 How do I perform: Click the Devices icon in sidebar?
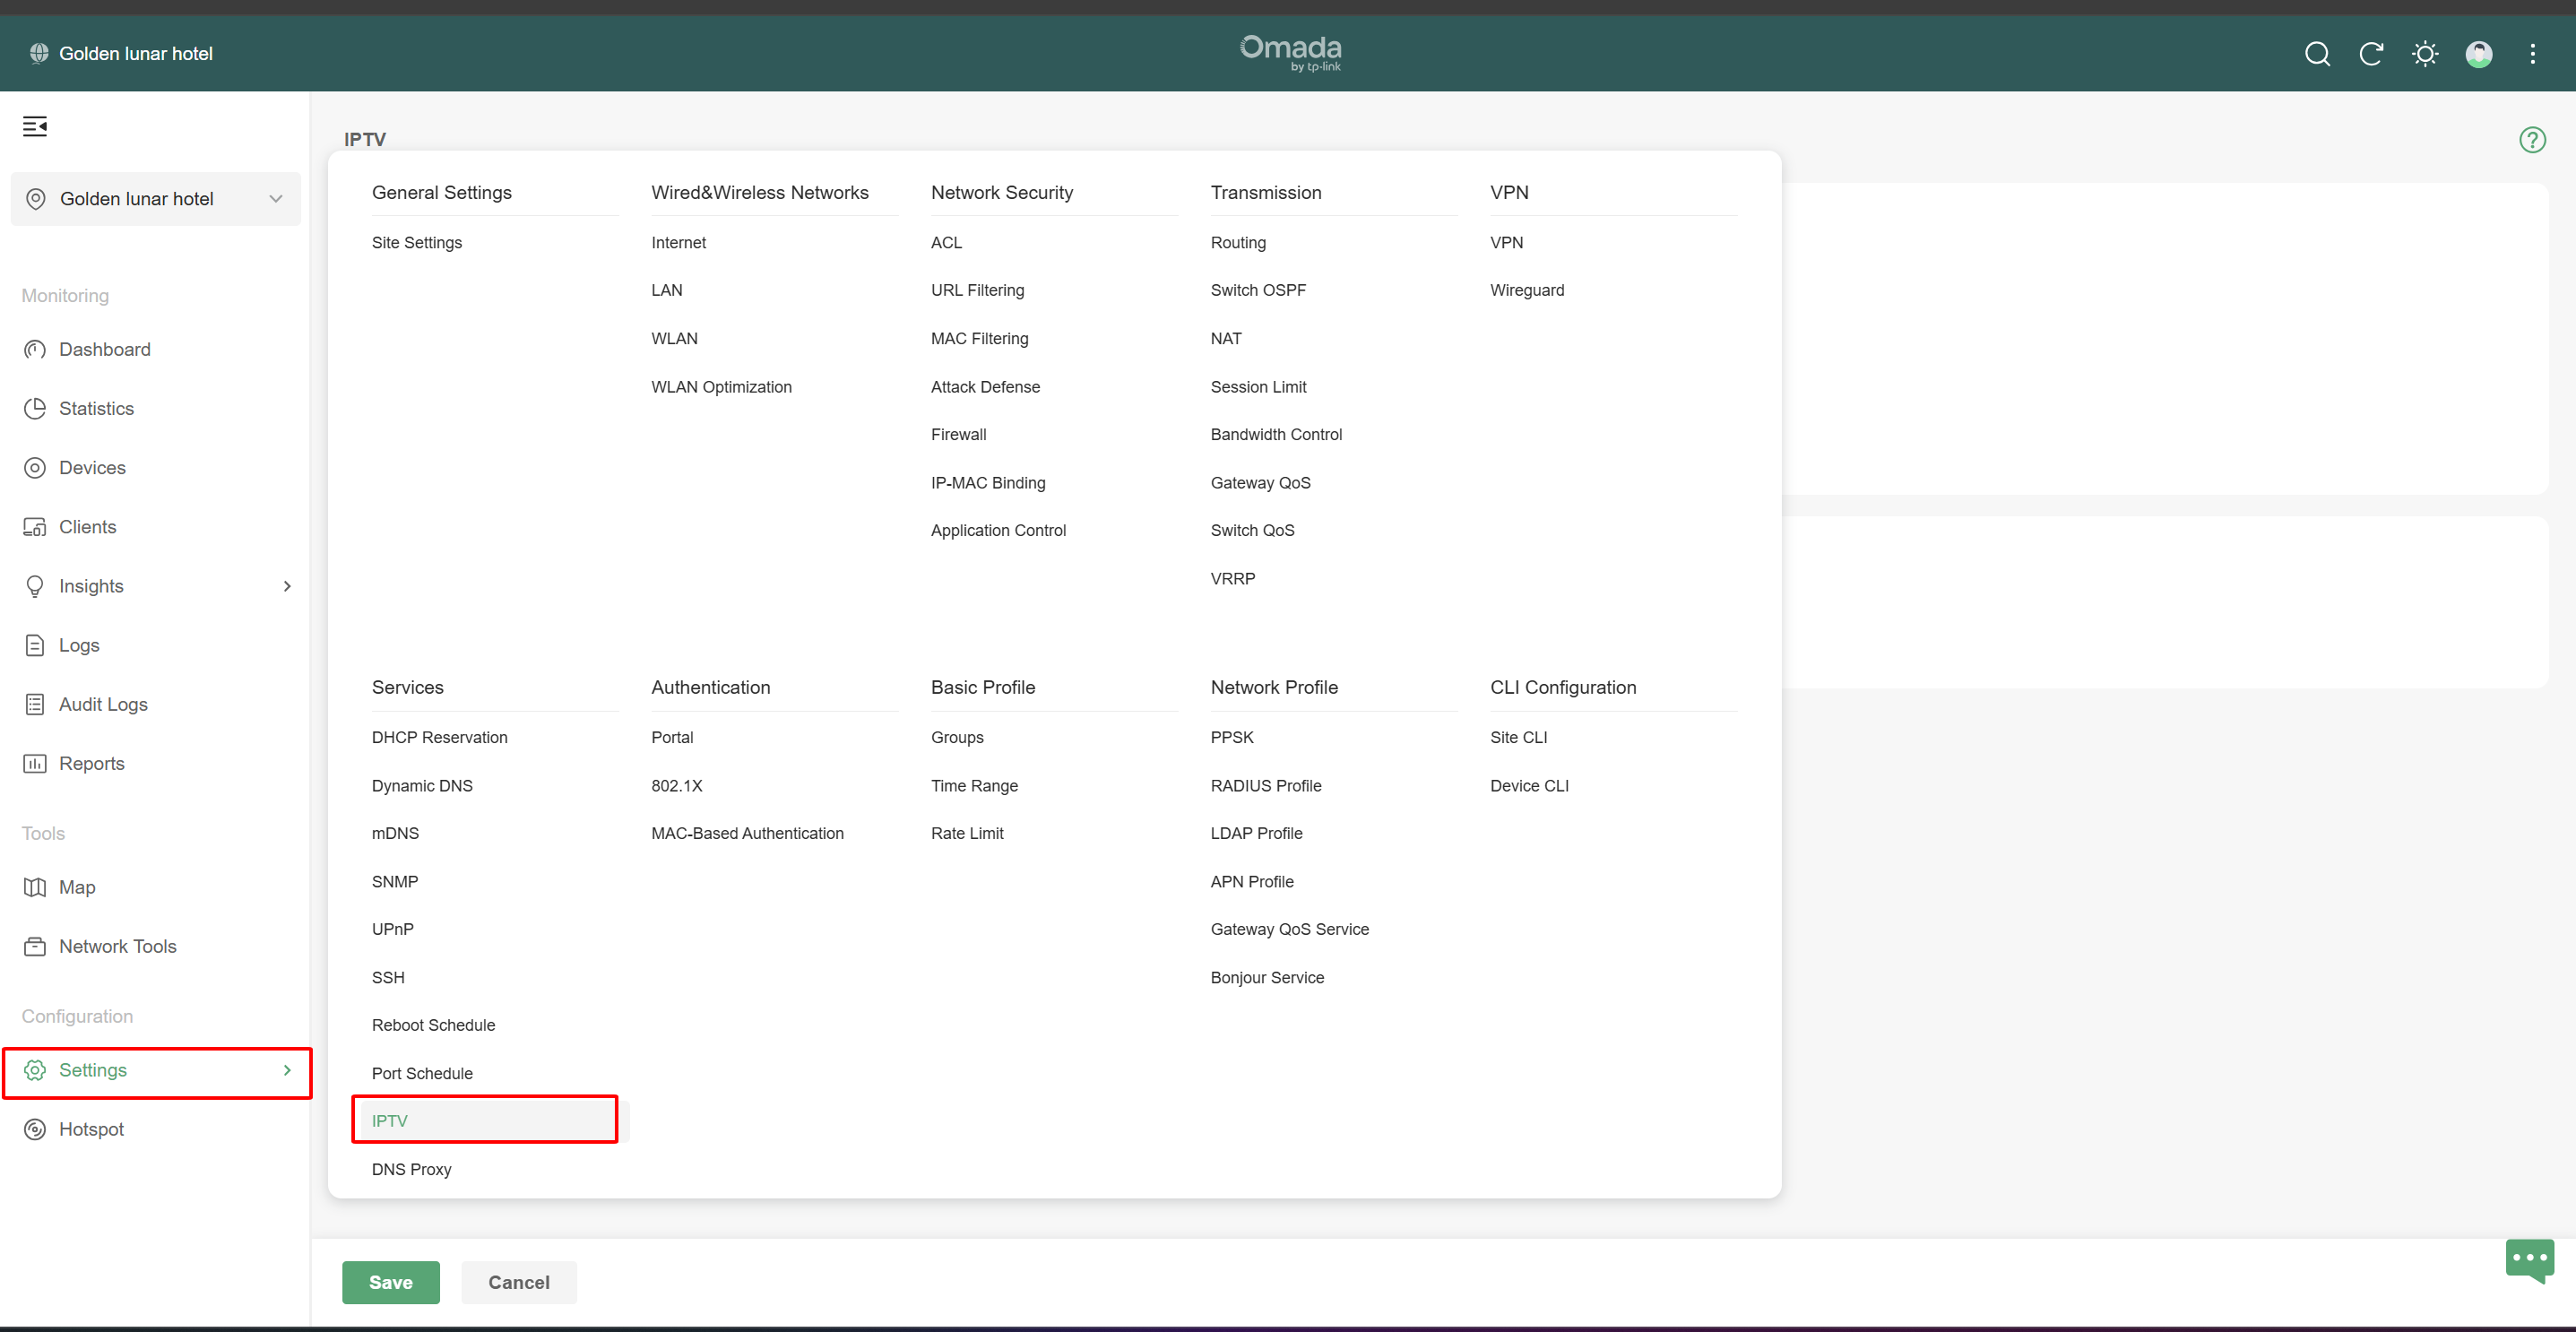35,468
